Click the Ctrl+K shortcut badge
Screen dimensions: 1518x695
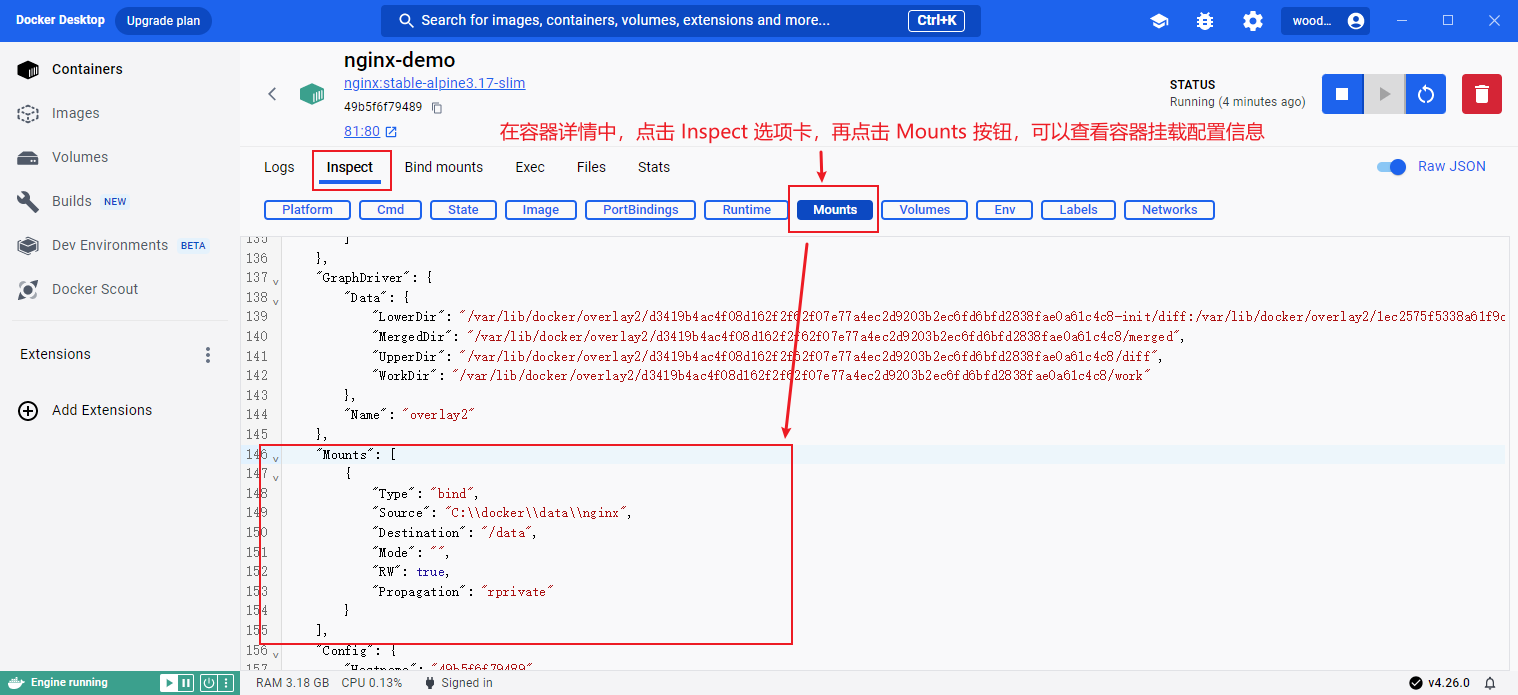[x=937, y=21]
